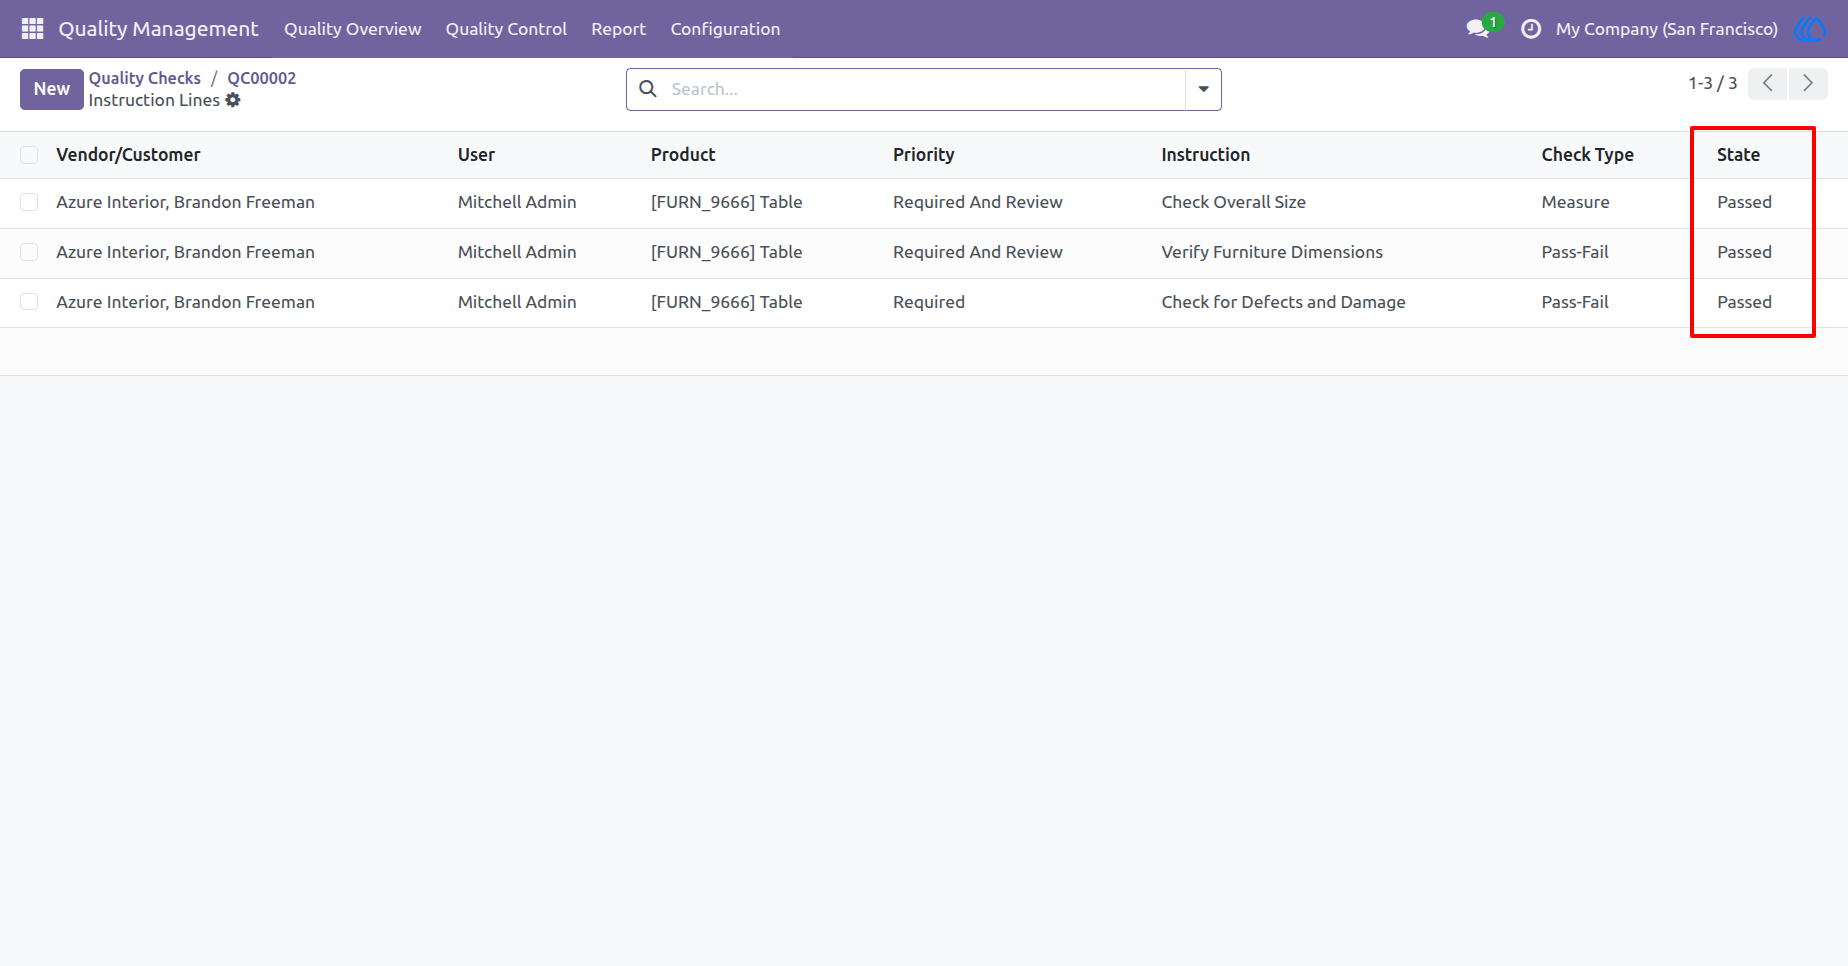Open the Quality Overview menu
Screen dimensions: 1848x966
[x=353, y=29]
